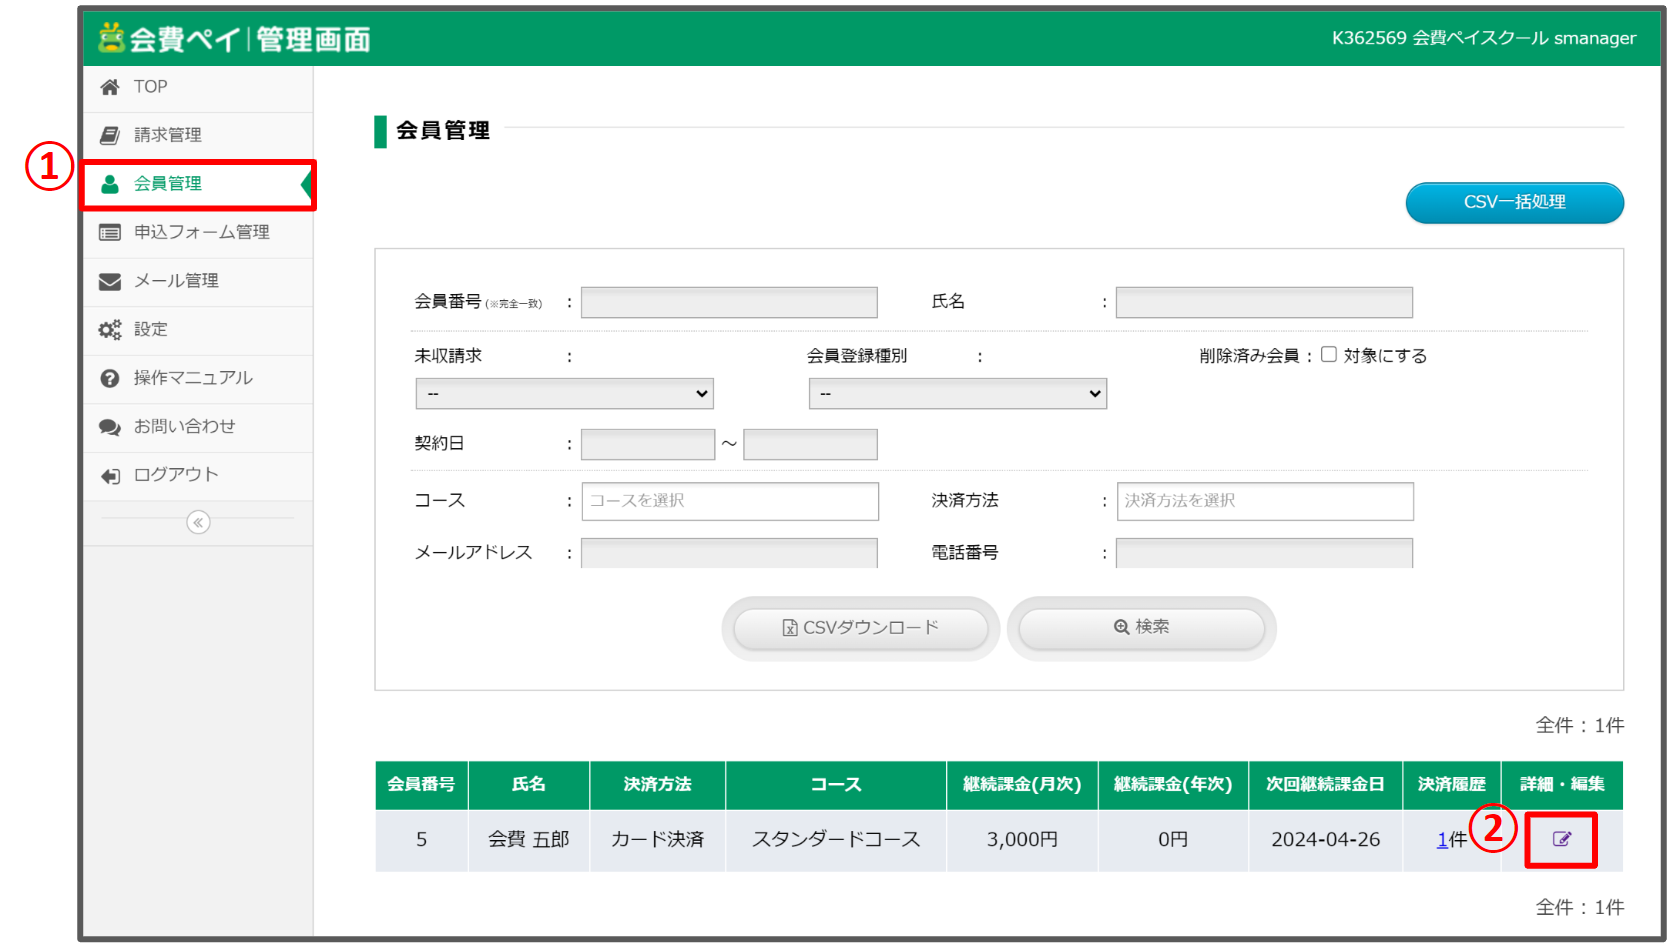The image size is (1671, 944).
Task: Click the gears icon for 設定
Action: 110,330
